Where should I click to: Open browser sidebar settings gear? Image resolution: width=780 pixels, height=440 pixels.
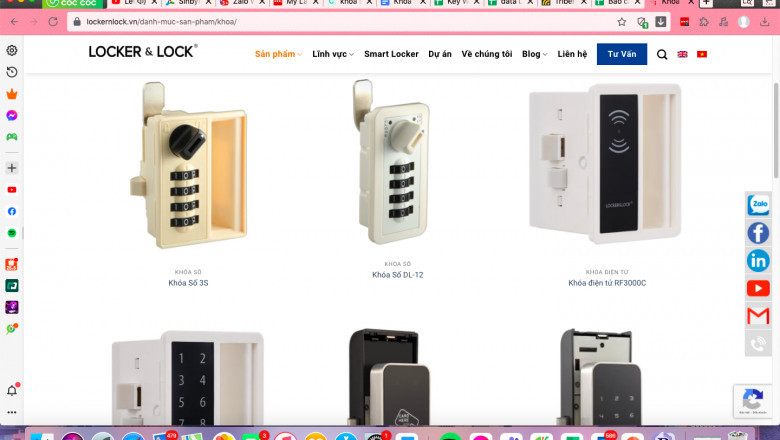coord(12,50)
